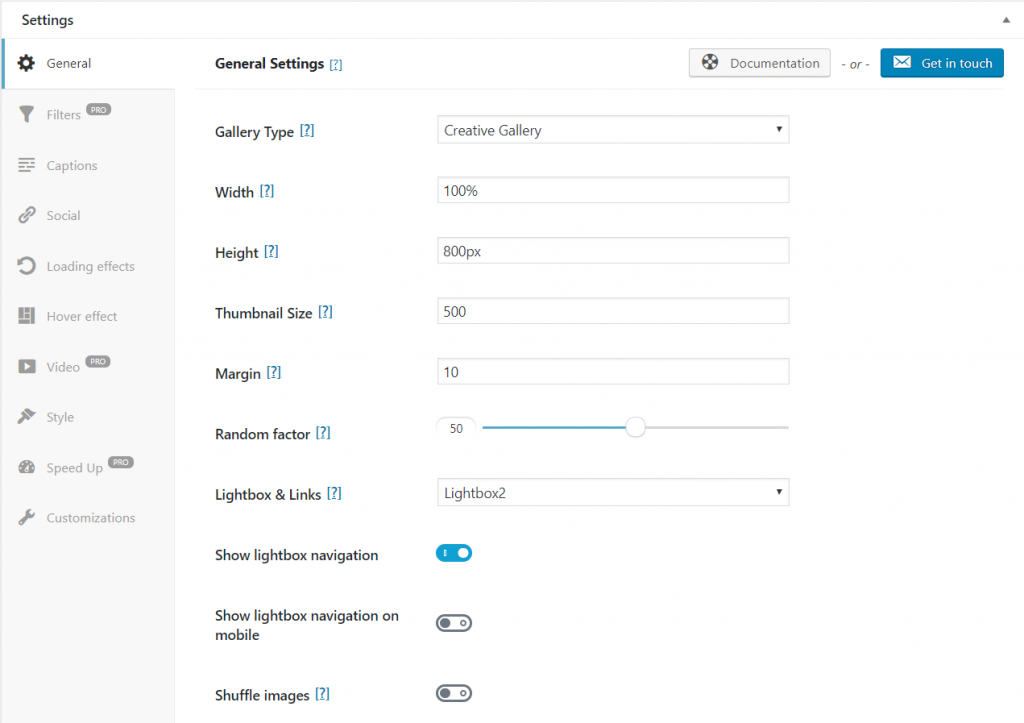Click the Random factor value box showing 50
The width and height of the screenshot is (1024, 723).
tap(456, 428)
